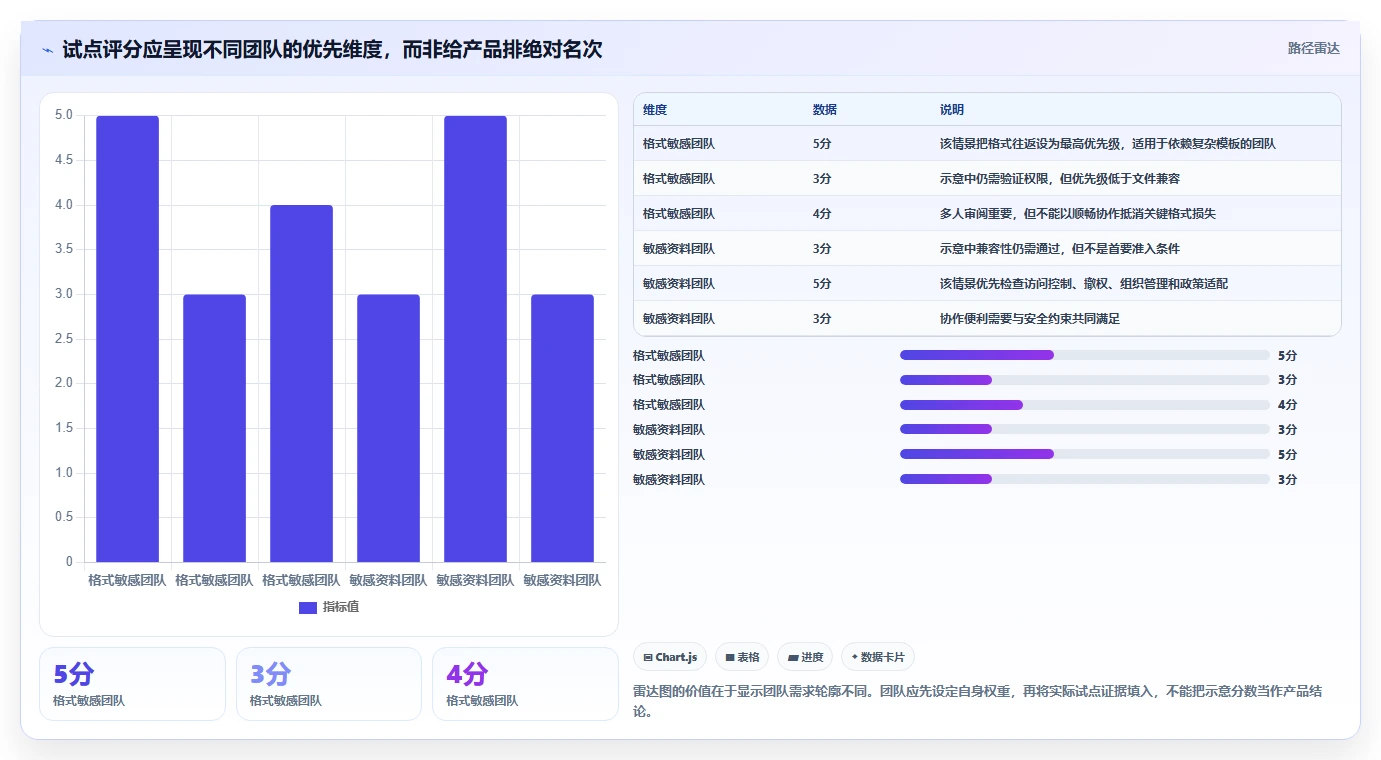Screen dimensions: 1381x760
Task: Select the 格式敏感团队 chart bar reaching 4.0
Action: coord(301,383)
